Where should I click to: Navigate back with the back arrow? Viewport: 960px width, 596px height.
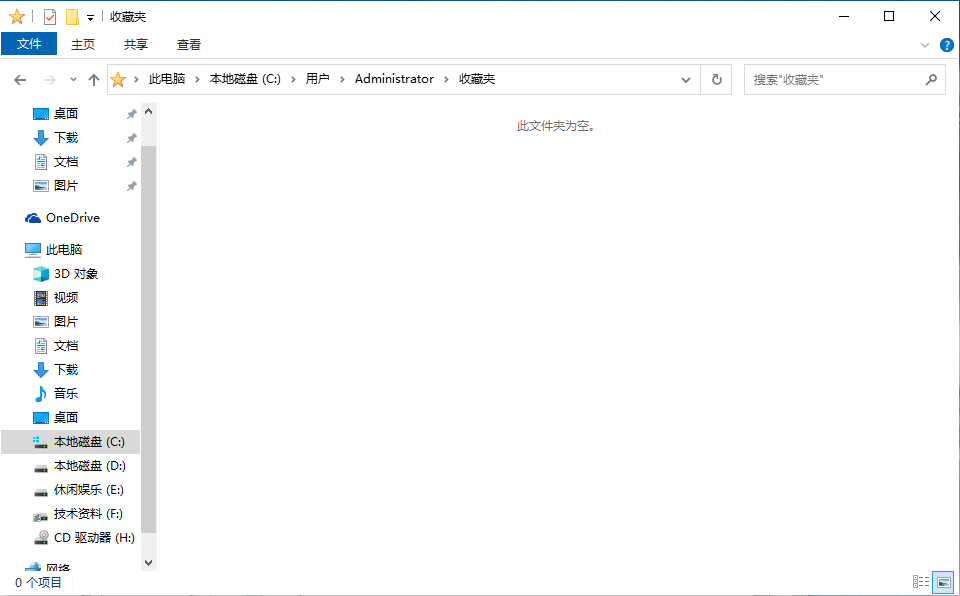pyautogui.click(x=20, y=80)
